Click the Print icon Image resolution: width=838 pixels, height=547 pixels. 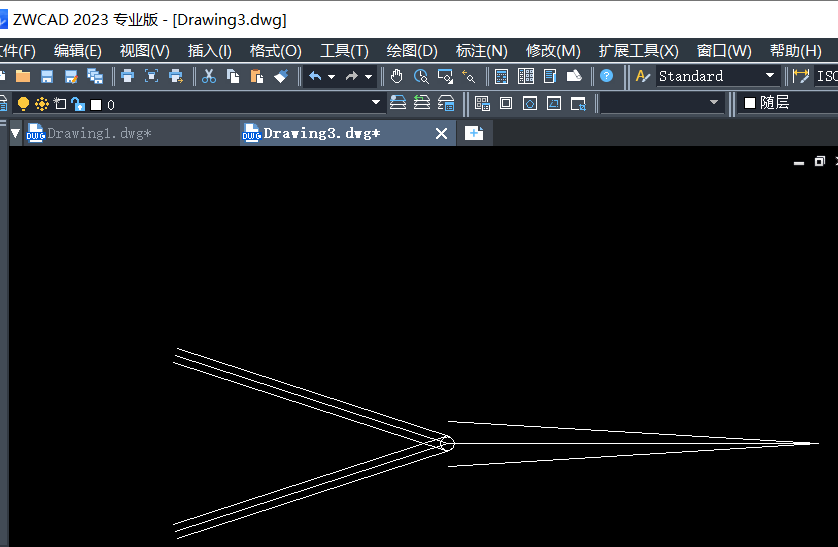127,76
